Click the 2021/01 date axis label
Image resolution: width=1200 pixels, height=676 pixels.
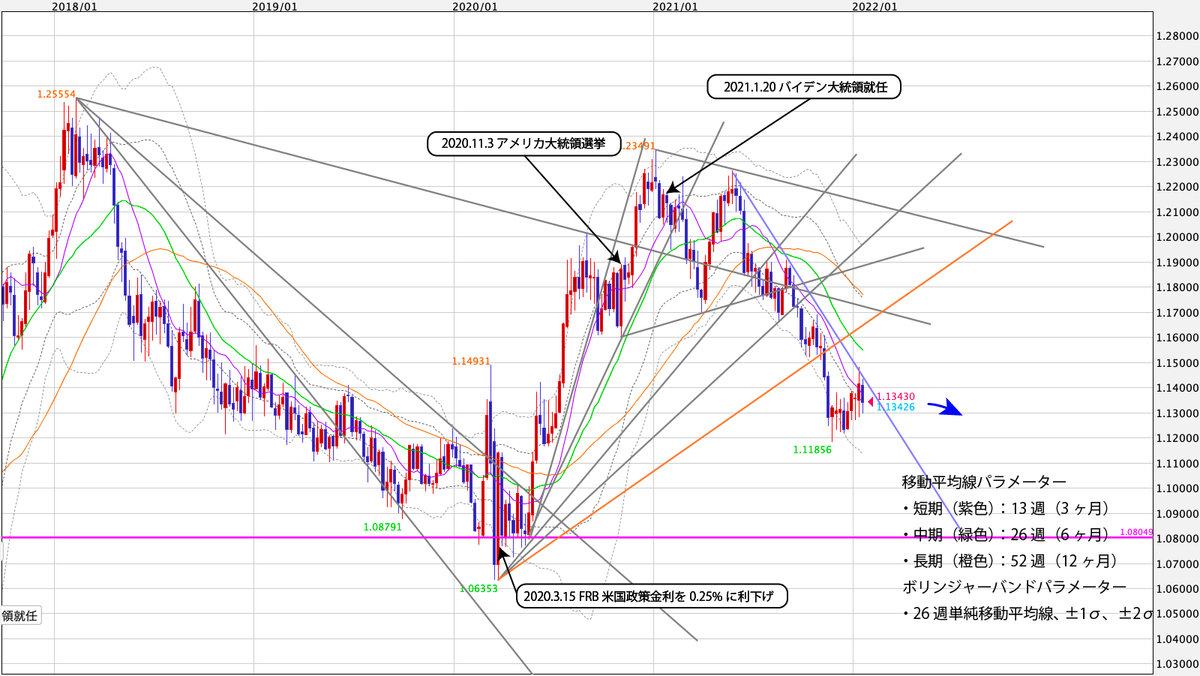click(x=675, y=6)
